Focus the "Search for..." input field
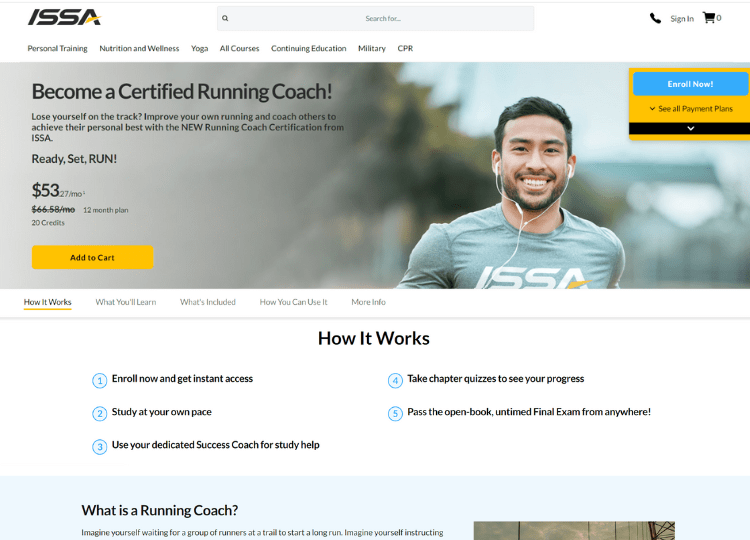The width and height of the screenshot is (750, 540). (375, 19)
